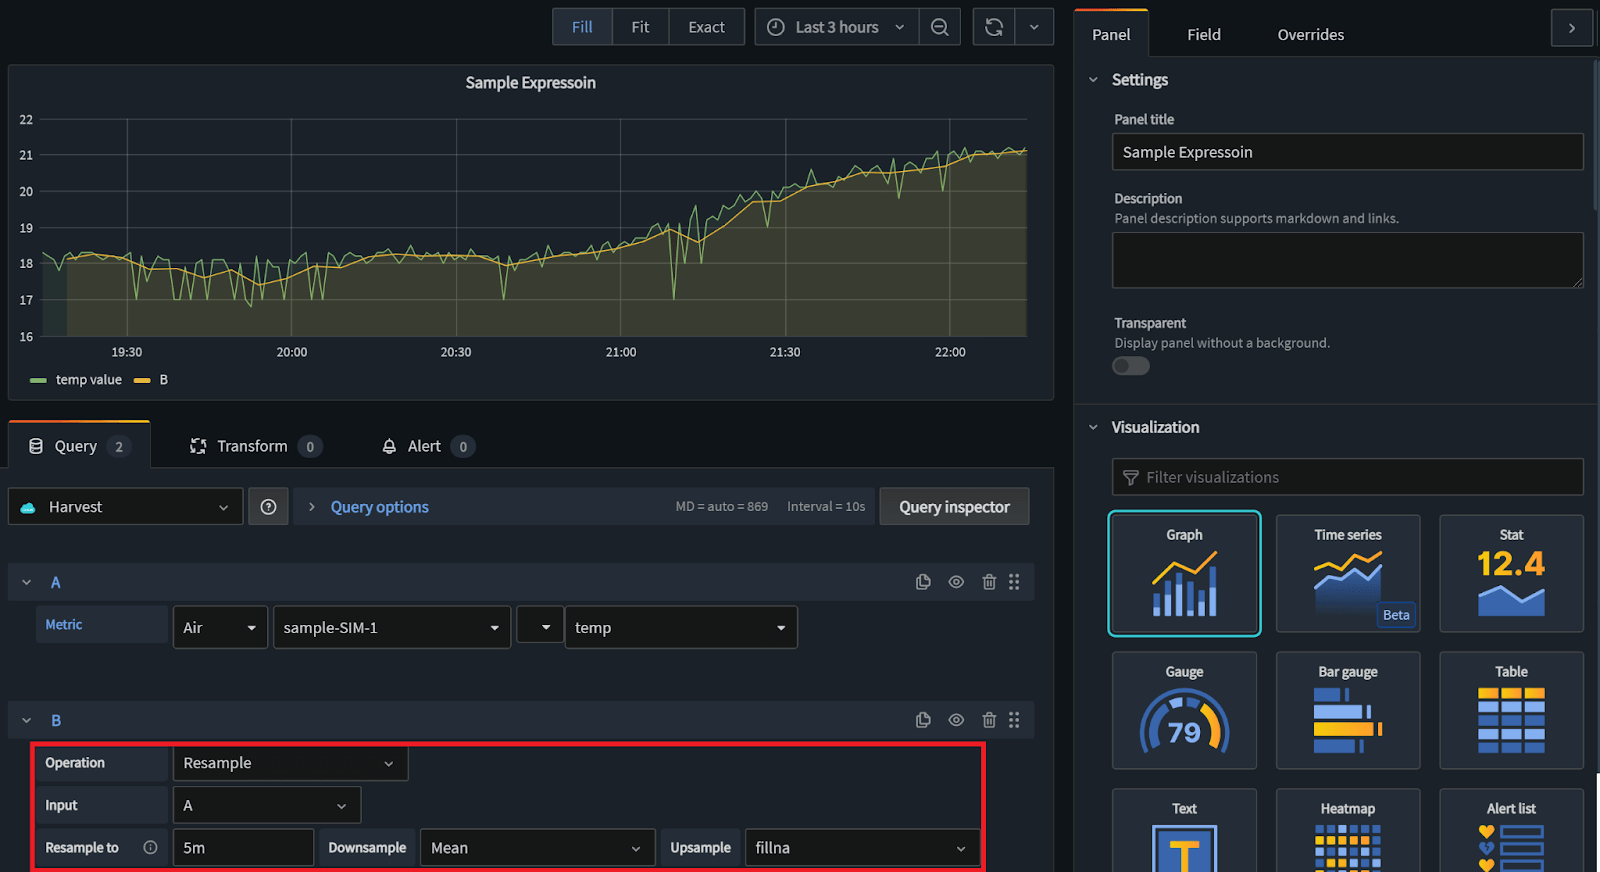
Task: Delete query B with the trash icon
Action: (989, 720)
